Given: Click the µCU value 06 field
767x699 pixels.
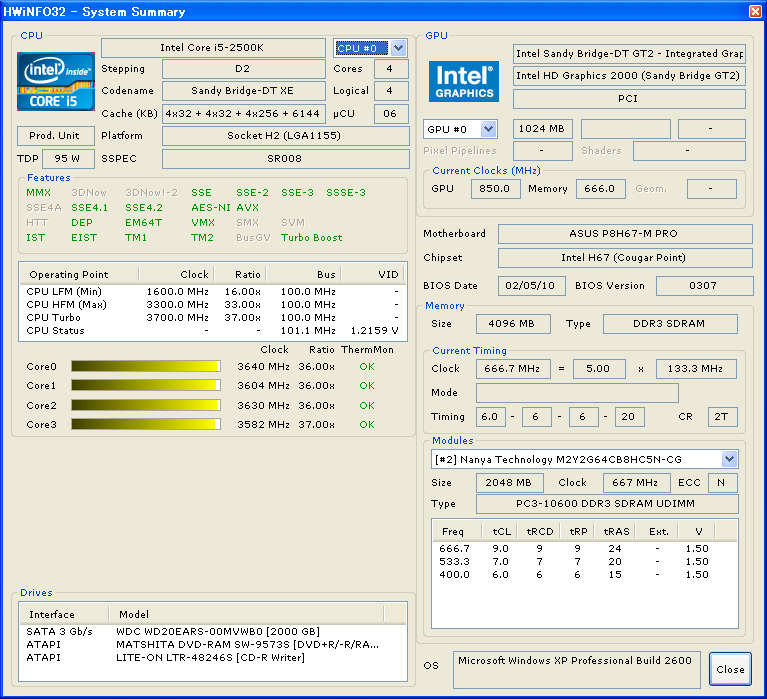Looking at the screenshot, I should click(391, 113).
